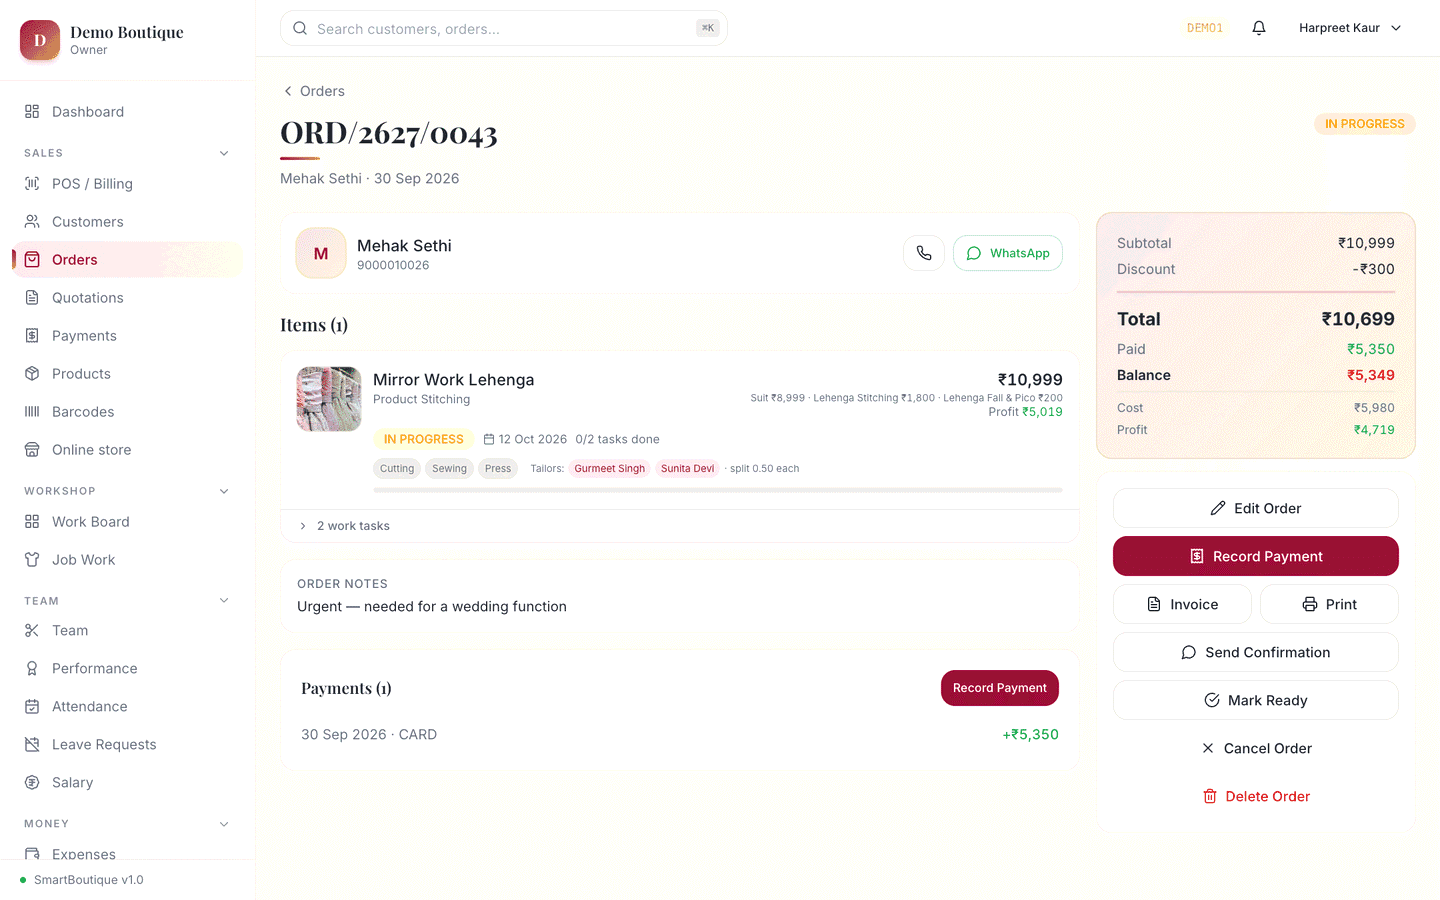Go to Customers in sidebar
The height and width of the screenshot is (900, 1440).
pyautogui.click(x=127, y=222)
